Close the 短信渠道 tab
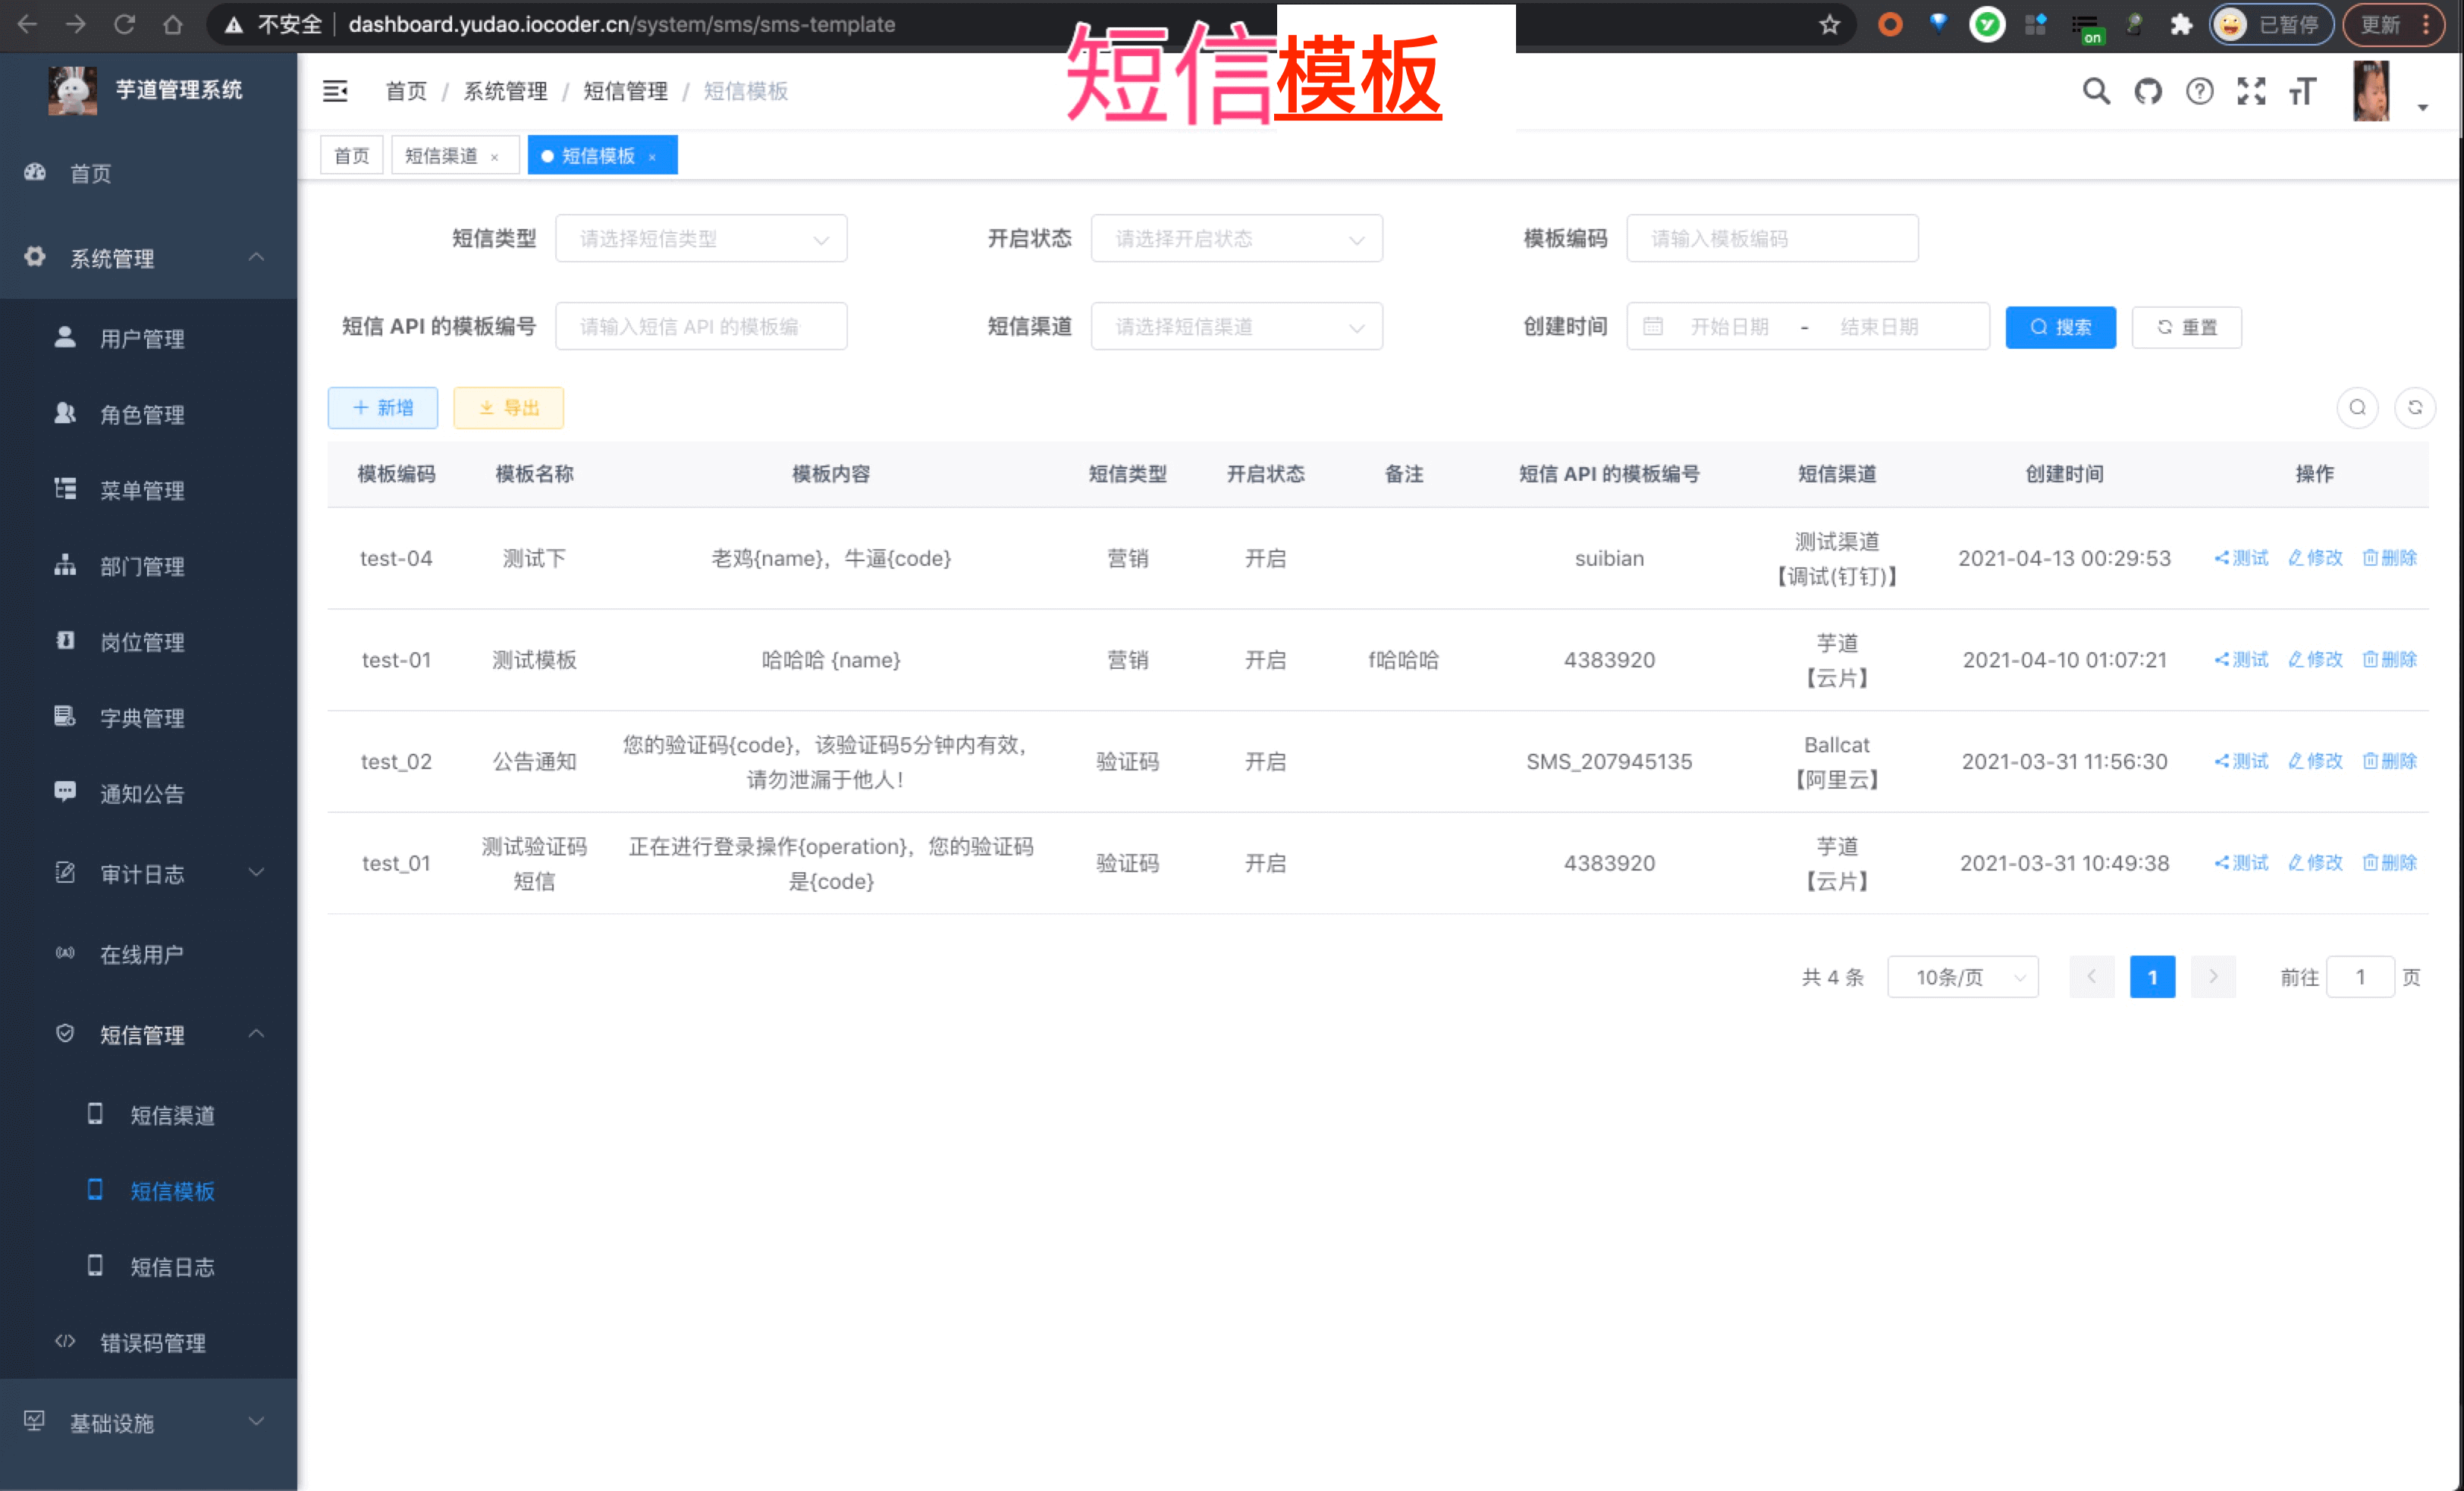The width and height of the screenshot is (2464, 1491). (494, 157)
